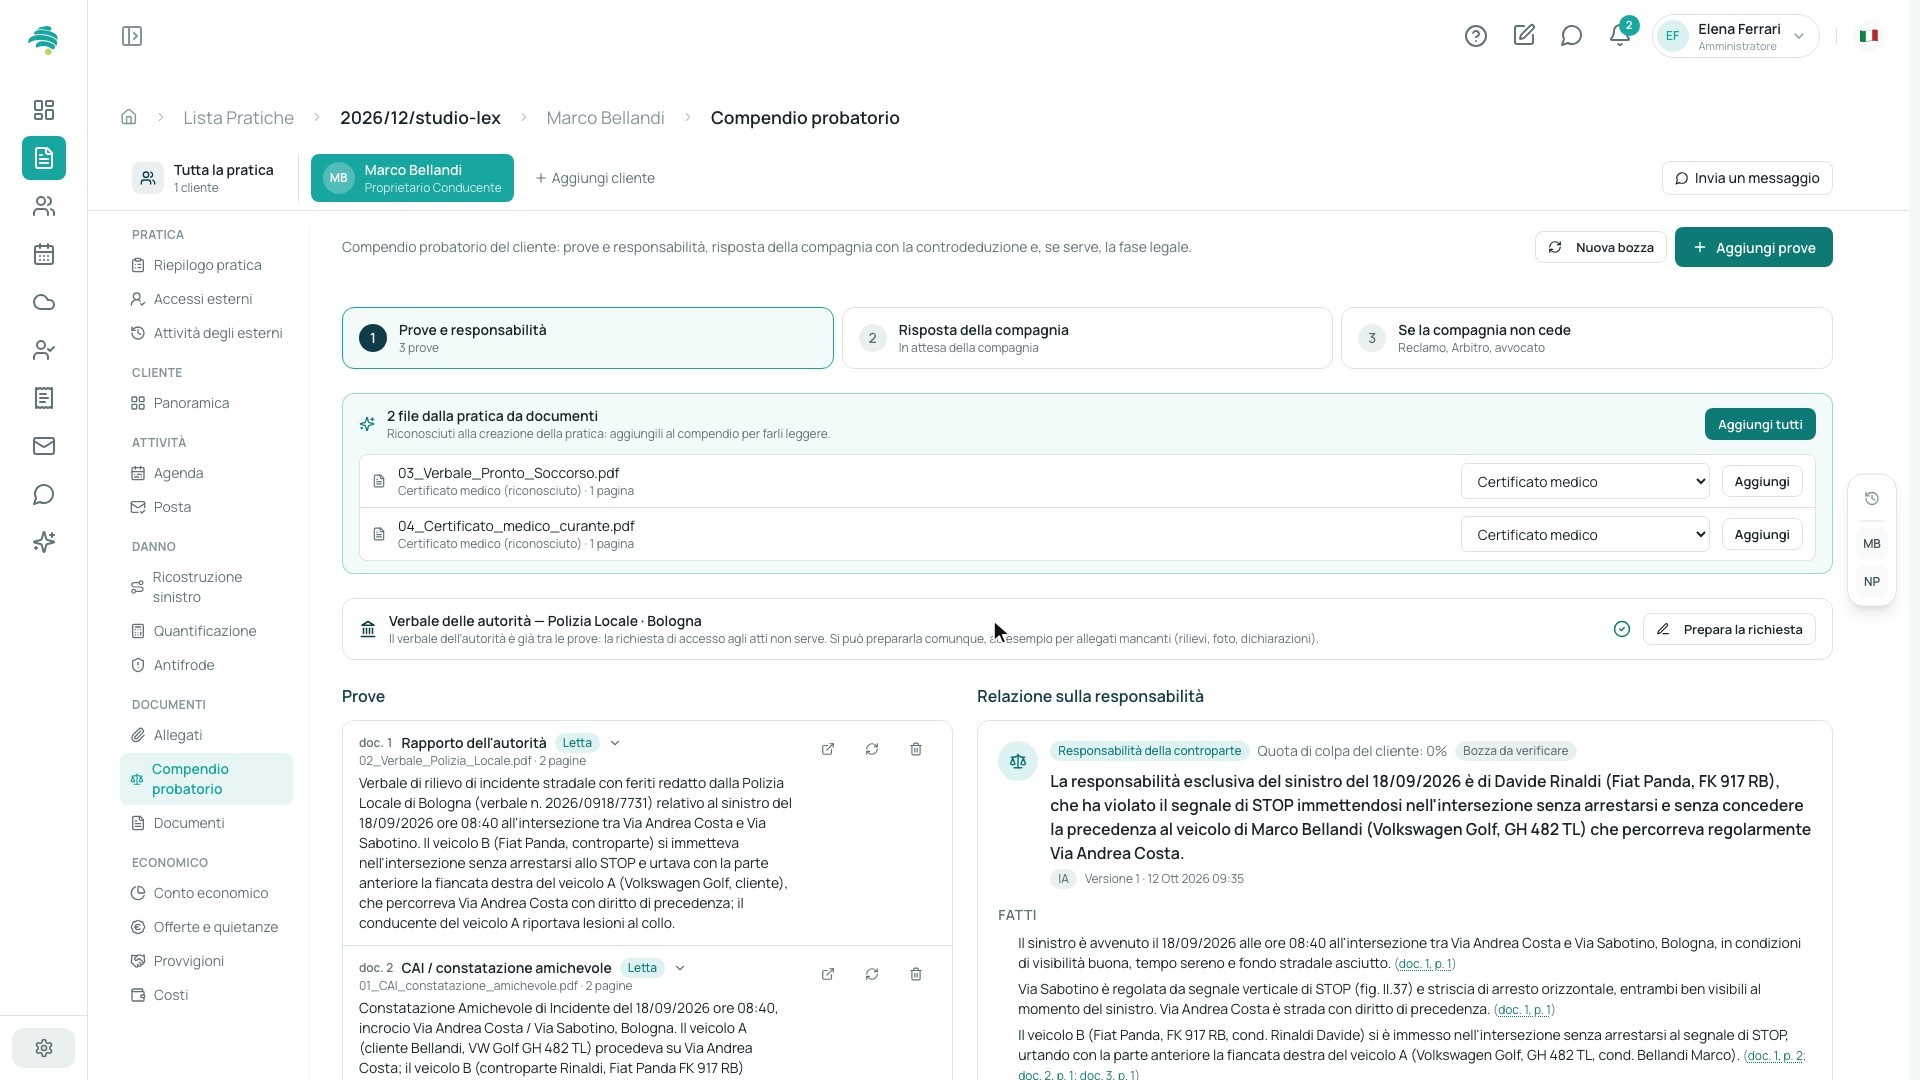Add 03_Verbale_Pronto_Soccorso.pdf with Aggiungi
The width and height of the screenshot is (1920, 1080).
1762,481
